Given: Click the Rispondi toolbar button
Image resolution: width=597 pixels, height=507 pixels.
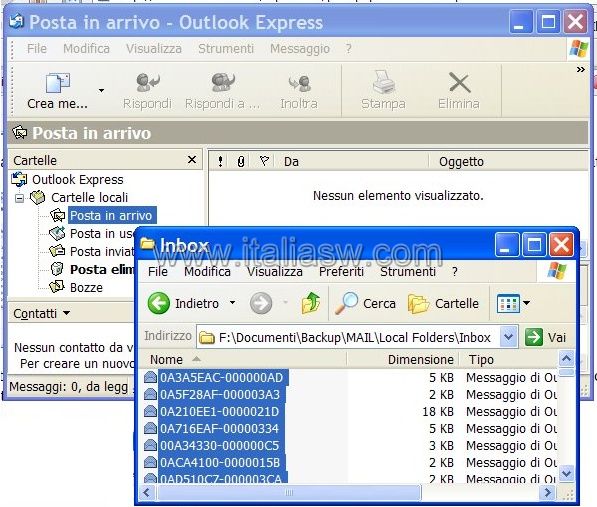Looking at the screenshot, I should [147, 91].
